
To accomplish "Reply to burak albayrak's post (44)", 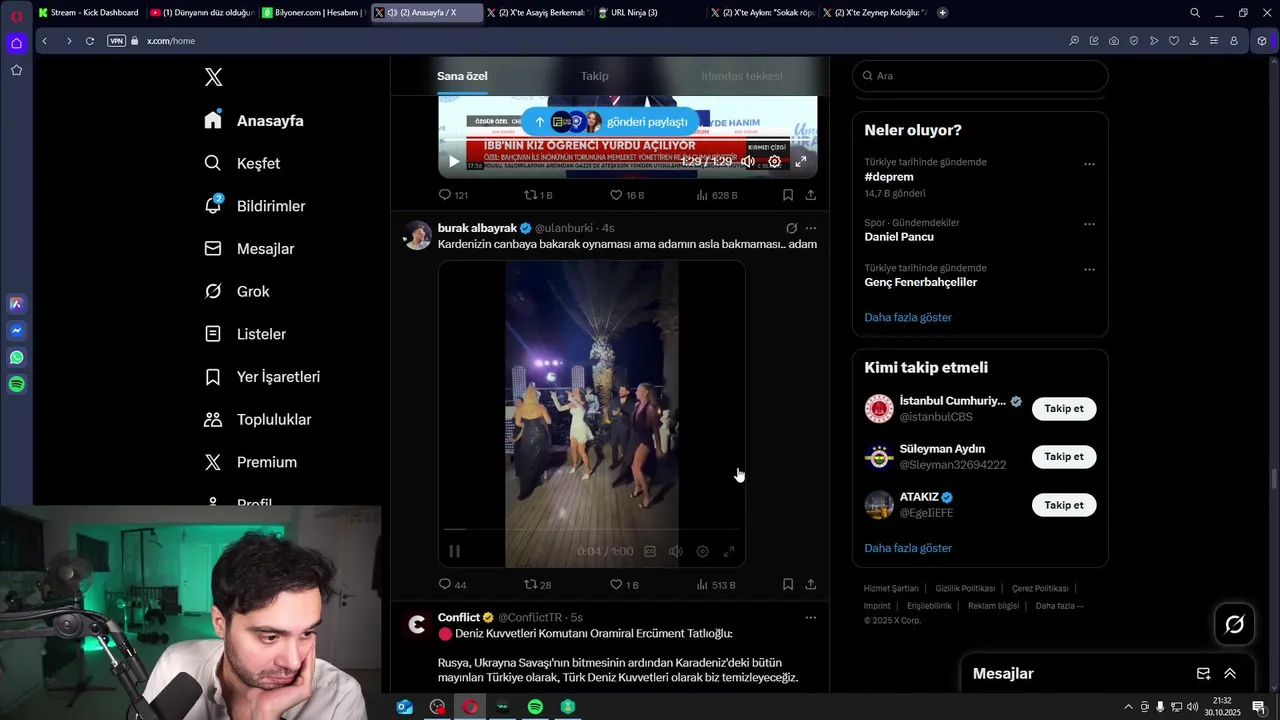I will (x=453, y=584).
